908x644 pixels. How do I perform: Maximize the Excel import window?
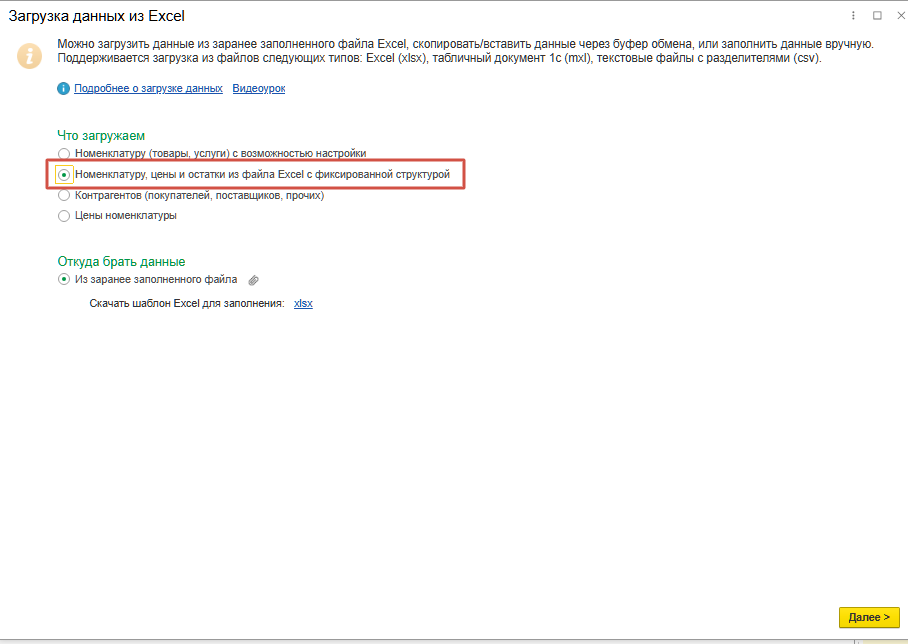877,16
